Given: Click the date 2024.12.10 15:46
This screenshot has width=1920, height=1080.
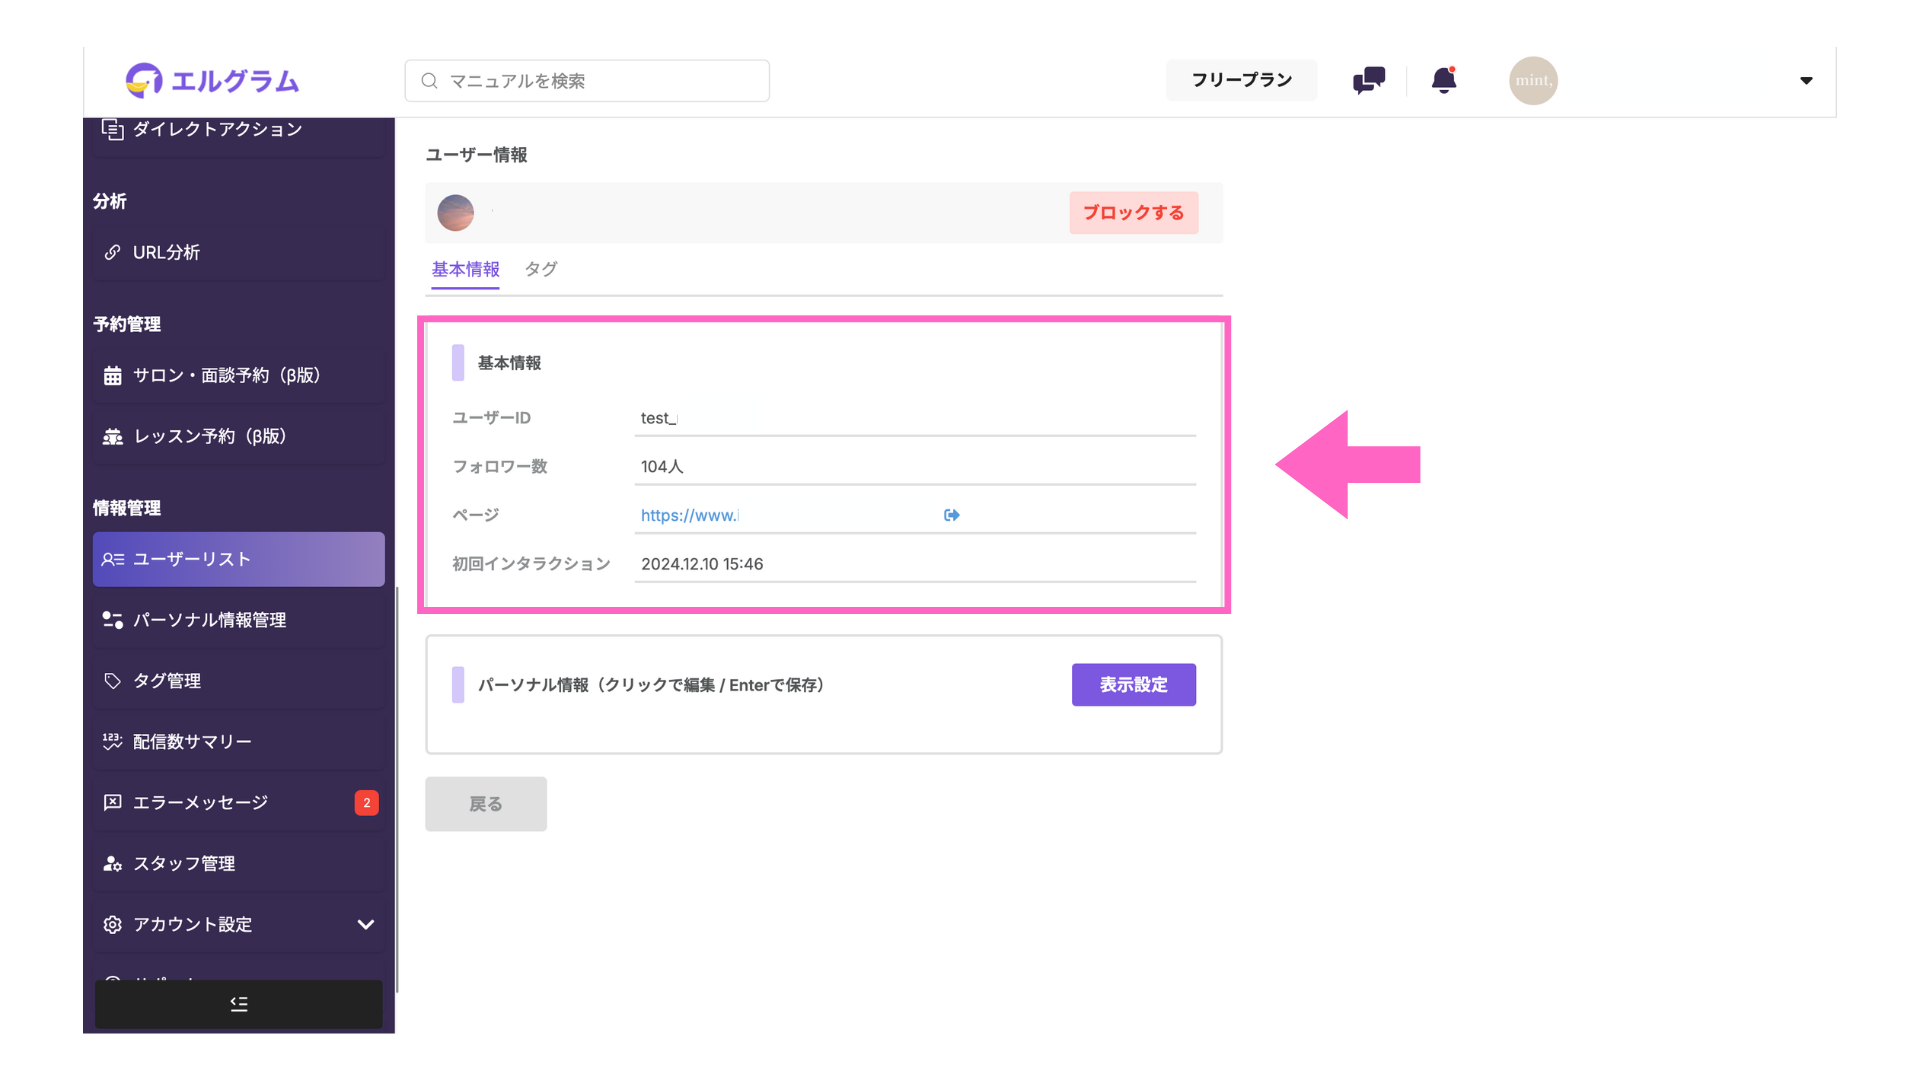Looking at the screenshot, I should pos(702,564).
